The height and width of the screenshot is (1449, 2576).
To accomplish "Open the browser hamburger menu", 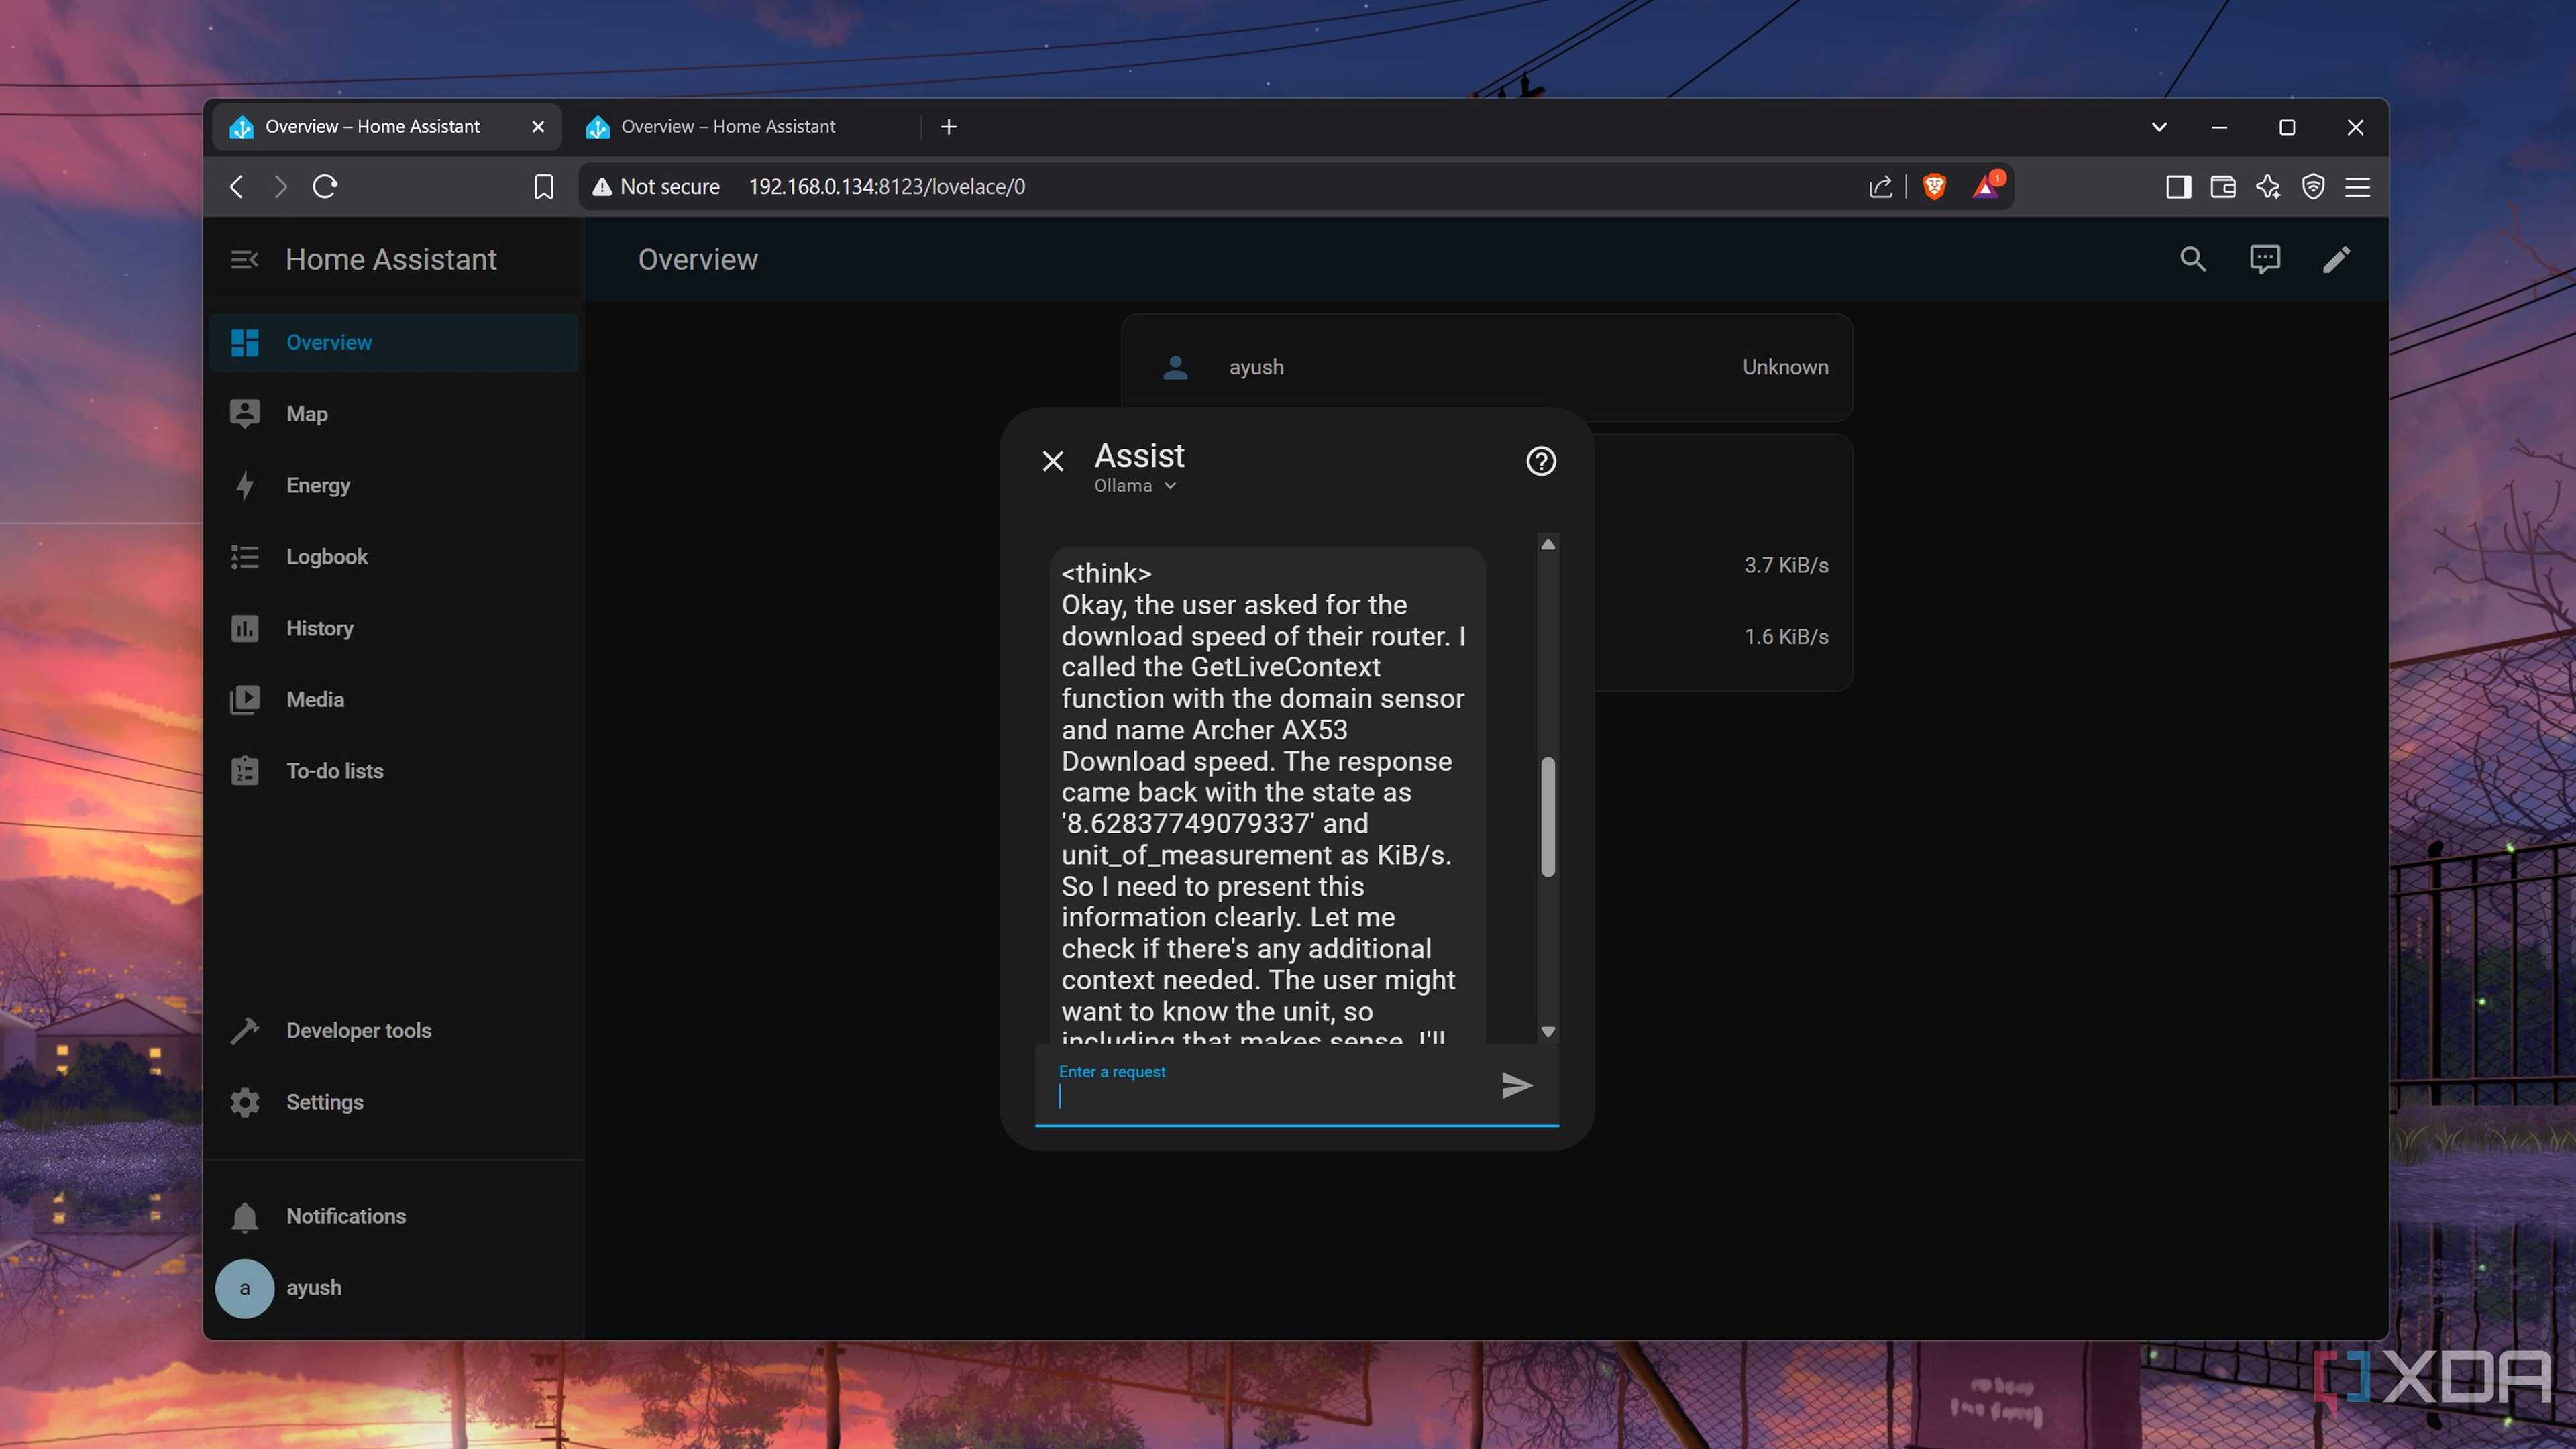I will click(2357, 187).
